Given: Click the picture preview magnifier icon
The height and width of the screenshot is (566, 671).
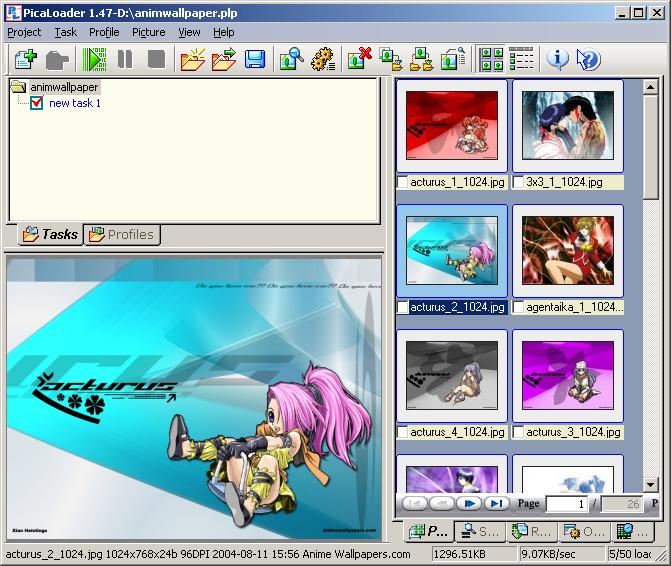Looking at the screenshot, I should pos(291,59).
